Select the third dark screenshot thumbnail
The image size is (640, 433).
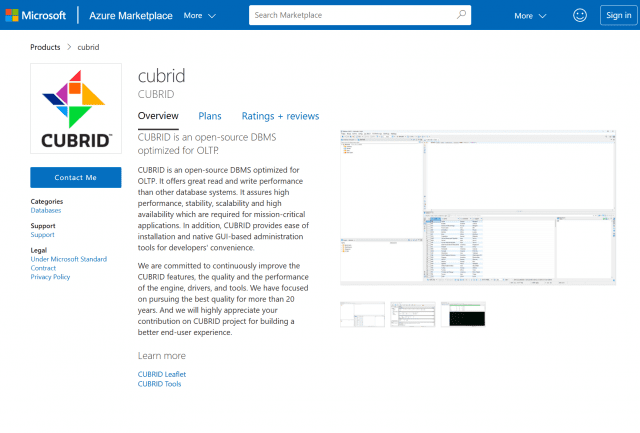(463, 314)
